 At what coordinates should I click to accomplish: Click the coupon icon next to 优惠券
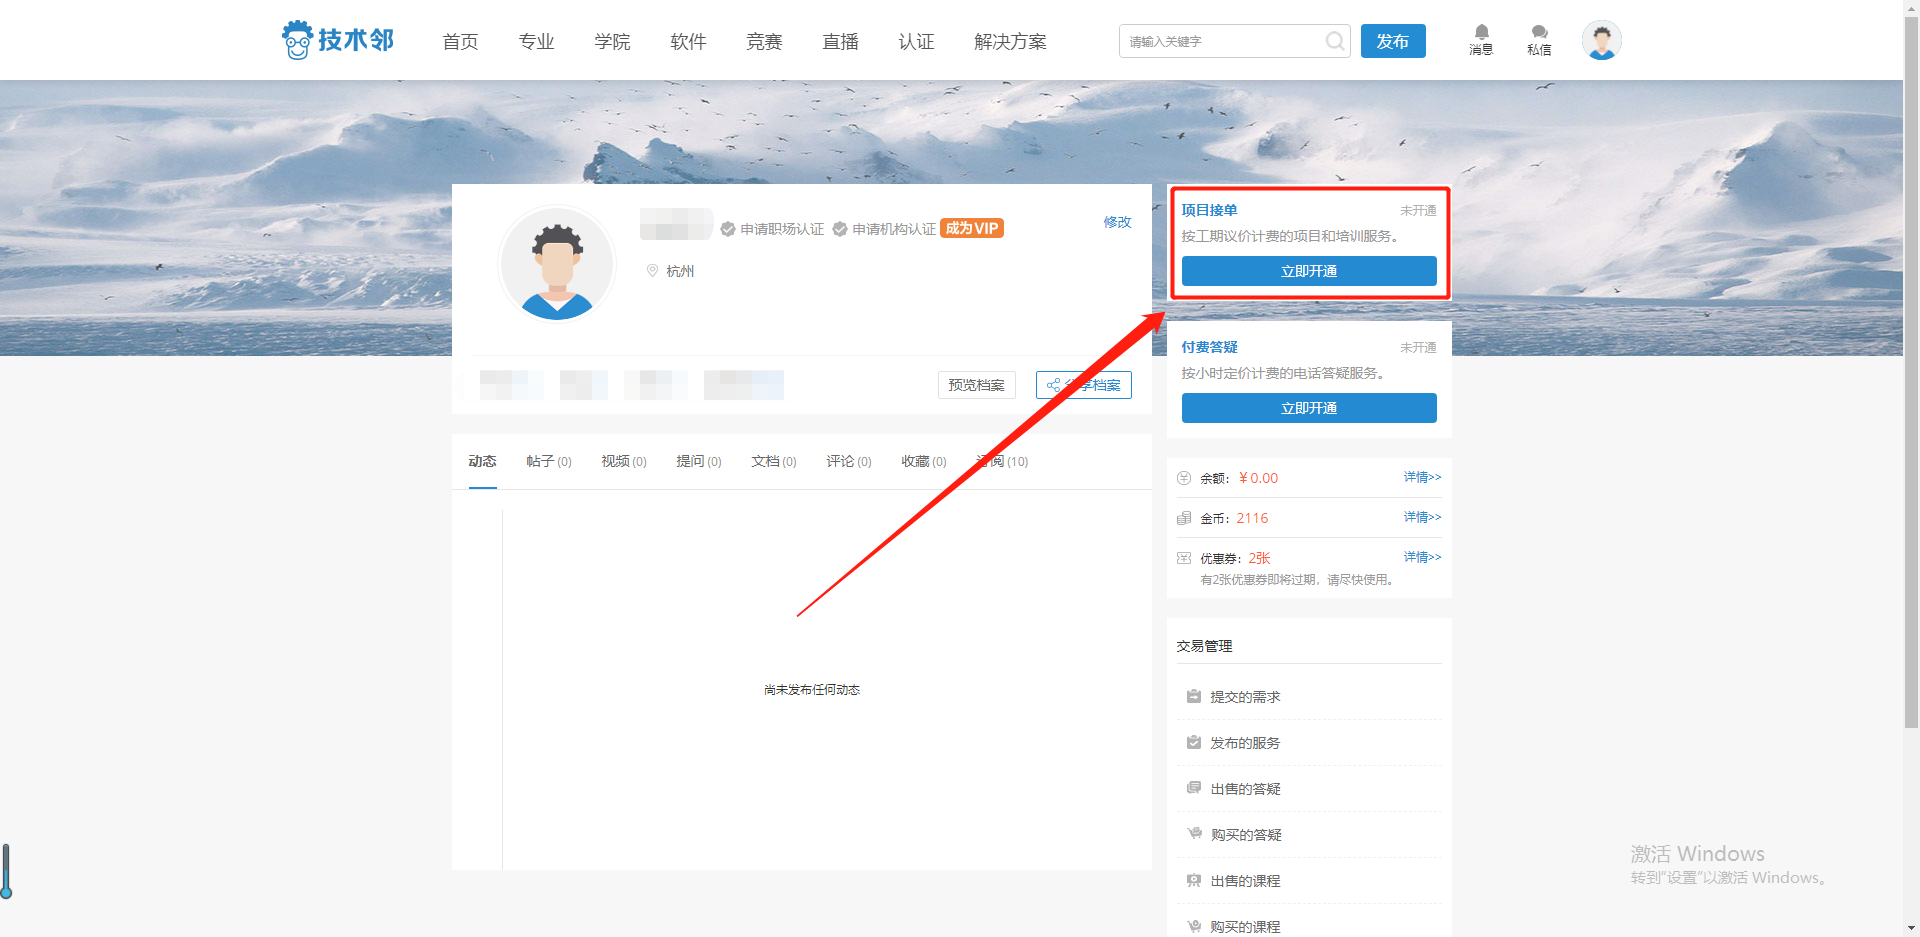(1184, 557)
